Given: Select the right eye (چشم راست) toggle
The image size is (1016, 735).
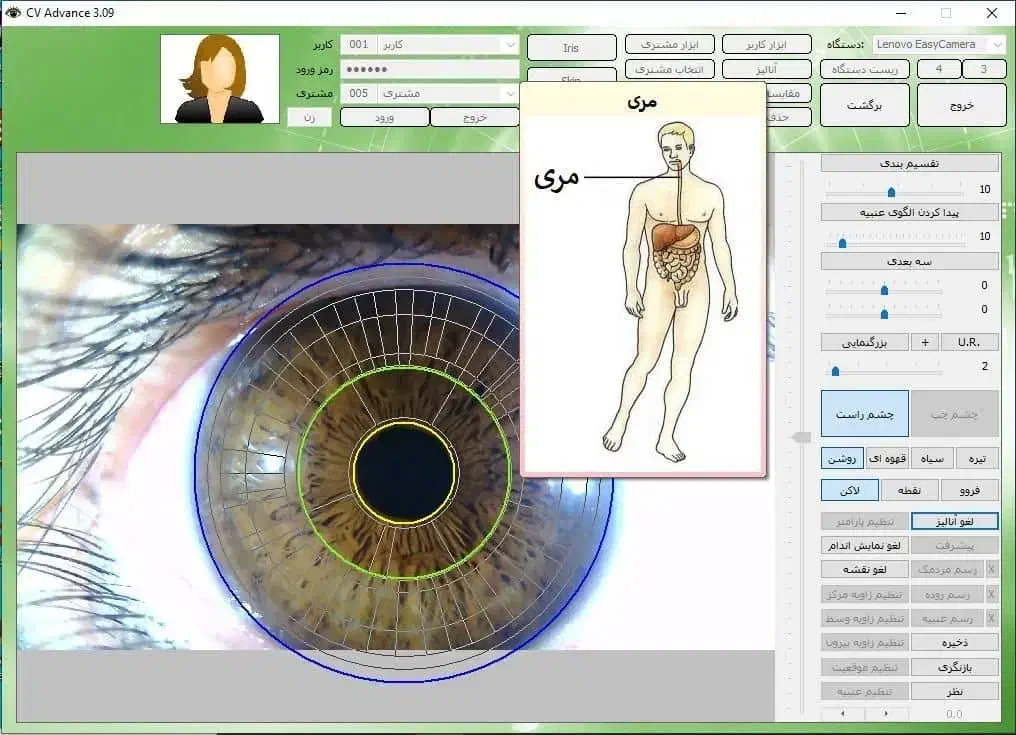Looking at the screenshot, I should click(865, 414).
